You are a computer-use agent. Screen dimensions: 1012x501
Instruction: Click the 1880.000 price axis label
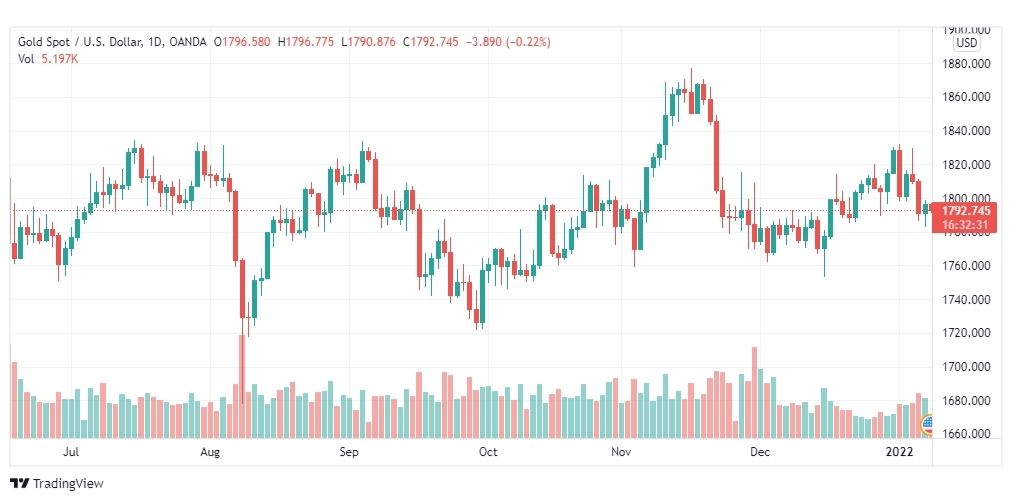pyautogui.click(x=966, y=64)
